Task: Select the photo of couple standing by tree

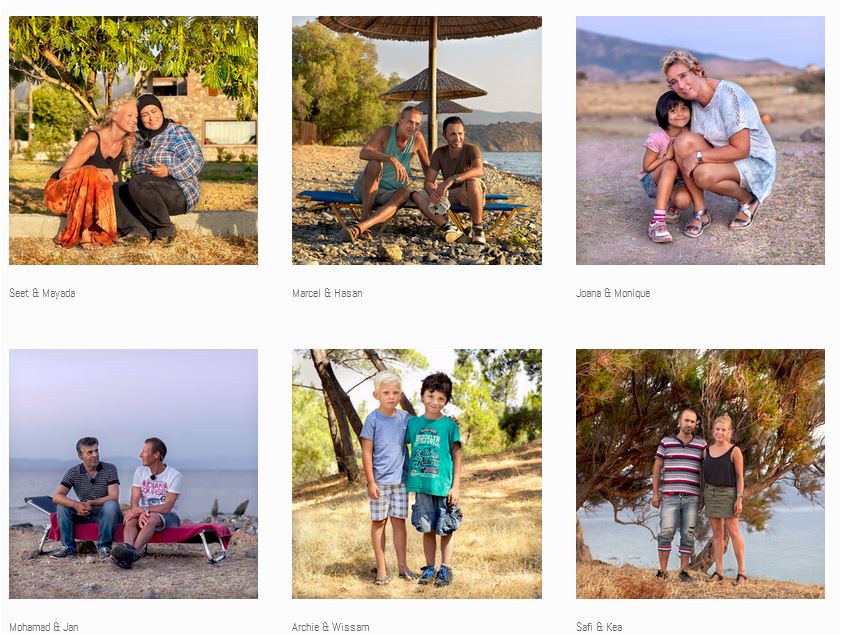Action: (700, 474)
